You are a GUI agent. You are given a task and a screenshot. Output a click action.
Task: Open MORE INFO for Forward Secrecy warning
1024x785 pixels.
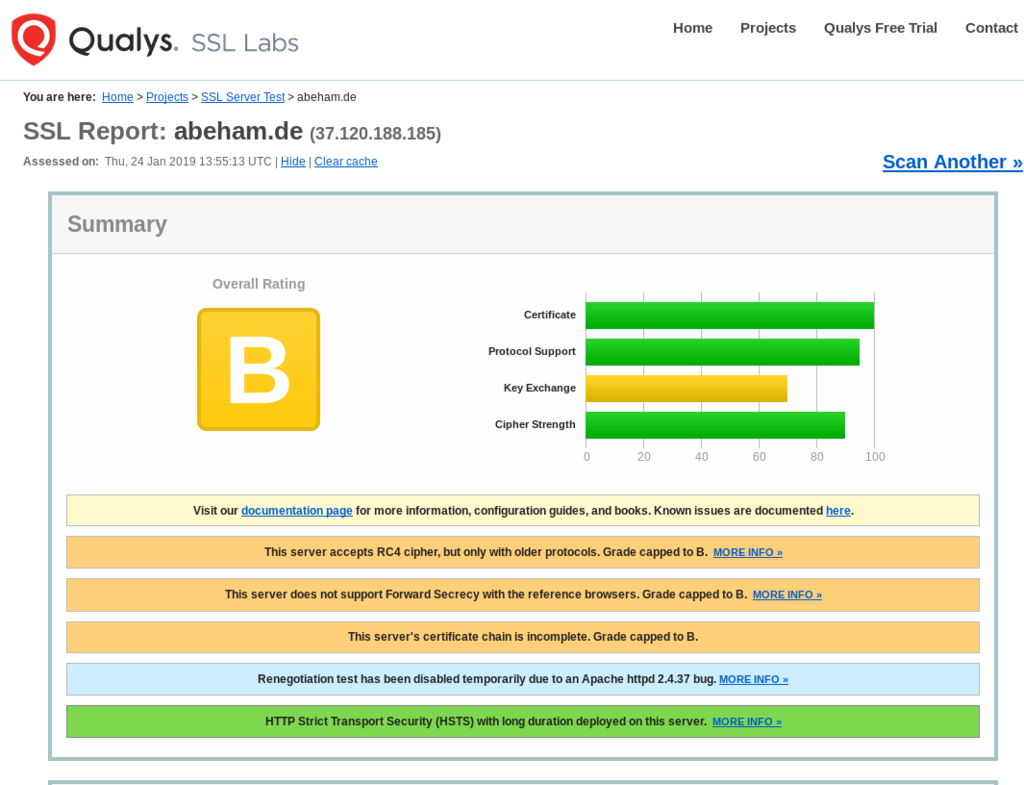pyautogui.click(x=787, y=595)
